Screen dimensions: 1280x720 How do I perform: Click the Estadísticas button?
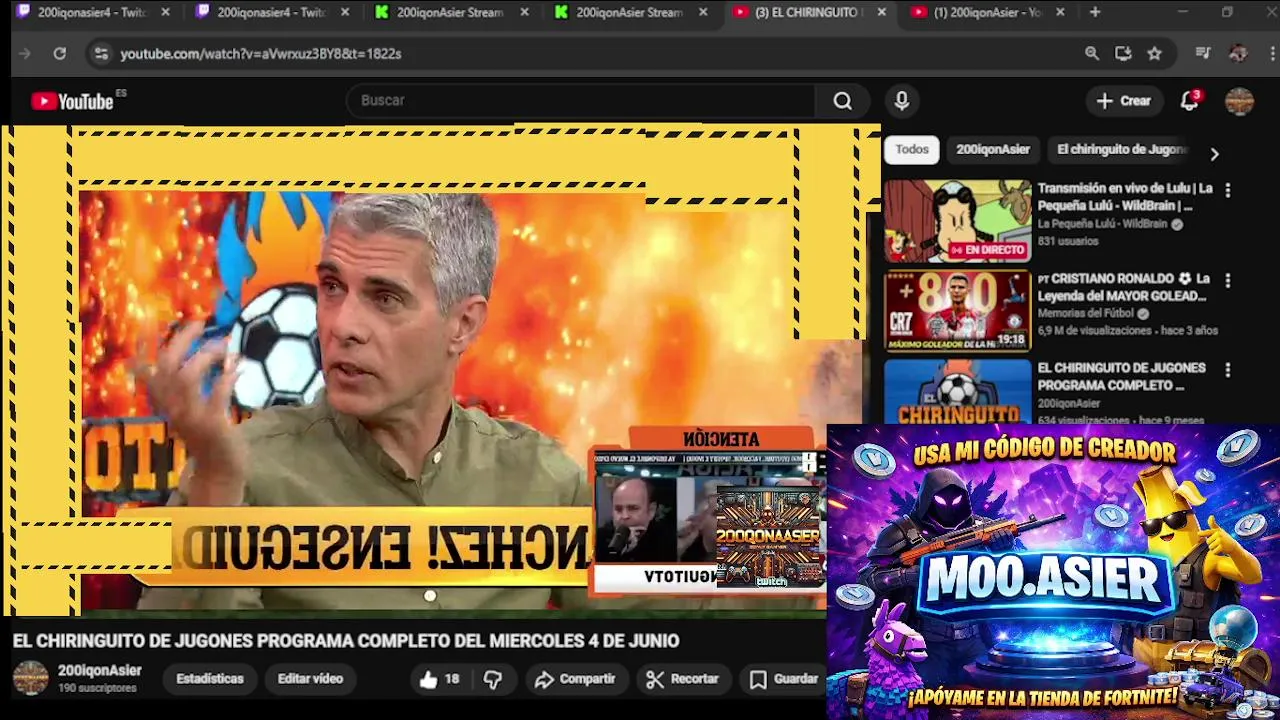click(x=210, y=679)
